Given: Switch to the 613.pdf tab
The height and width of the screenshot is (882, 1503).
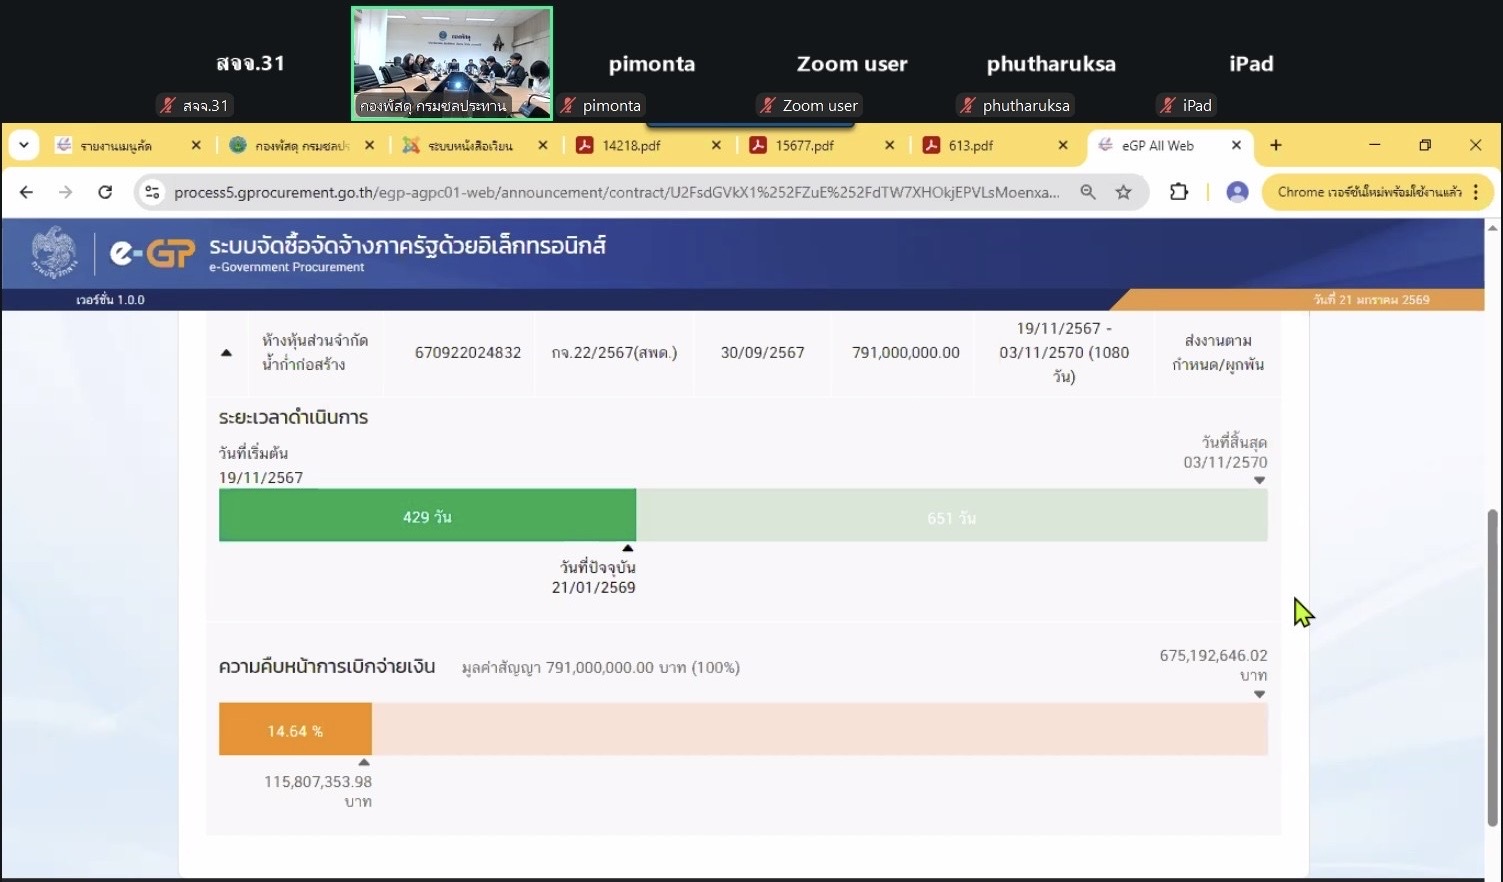Looking at the screenshot, I should point(995,145).
